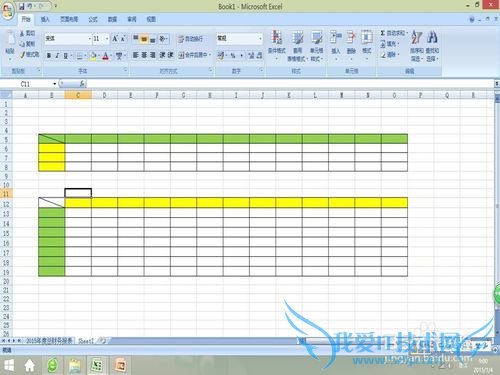Align text right
This screenshot has height=375, width=500.
pyautogui.click(x=152, y=55)
